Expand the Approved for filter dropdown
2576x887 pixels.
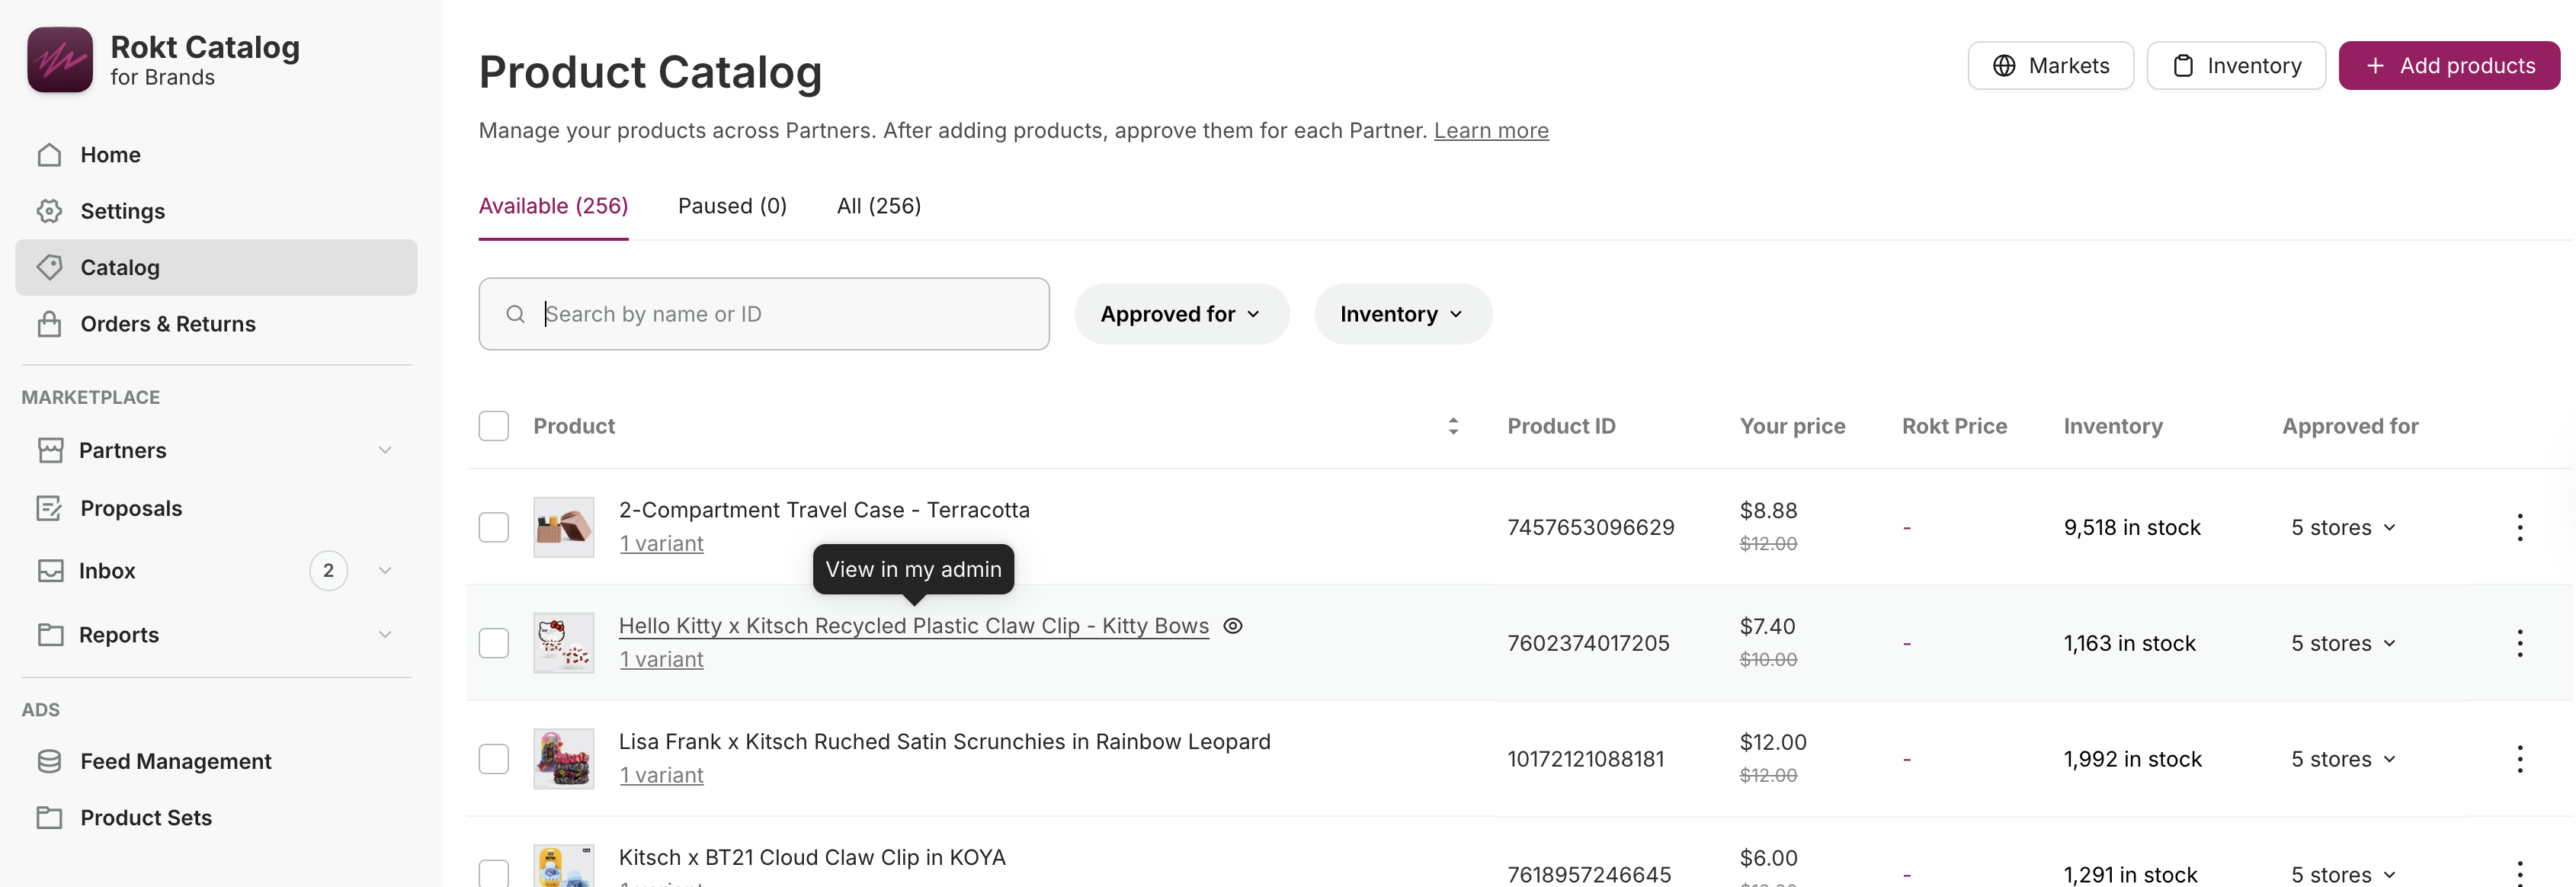1181,314
